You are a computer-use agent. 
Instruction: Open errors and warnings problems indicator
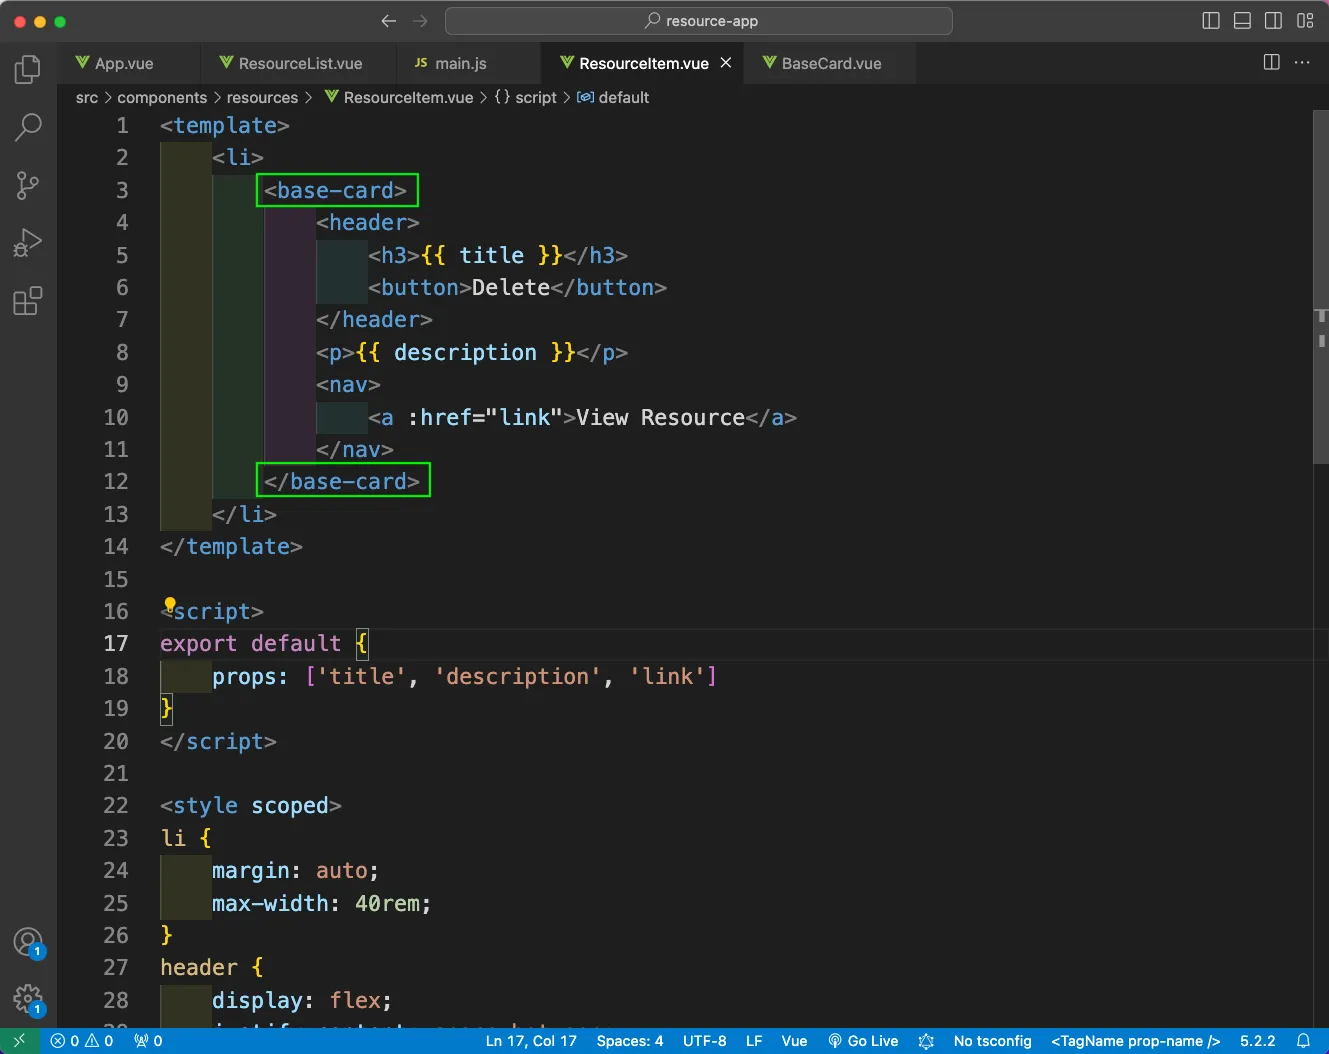pyautogui.click(x=82, y=1041)
